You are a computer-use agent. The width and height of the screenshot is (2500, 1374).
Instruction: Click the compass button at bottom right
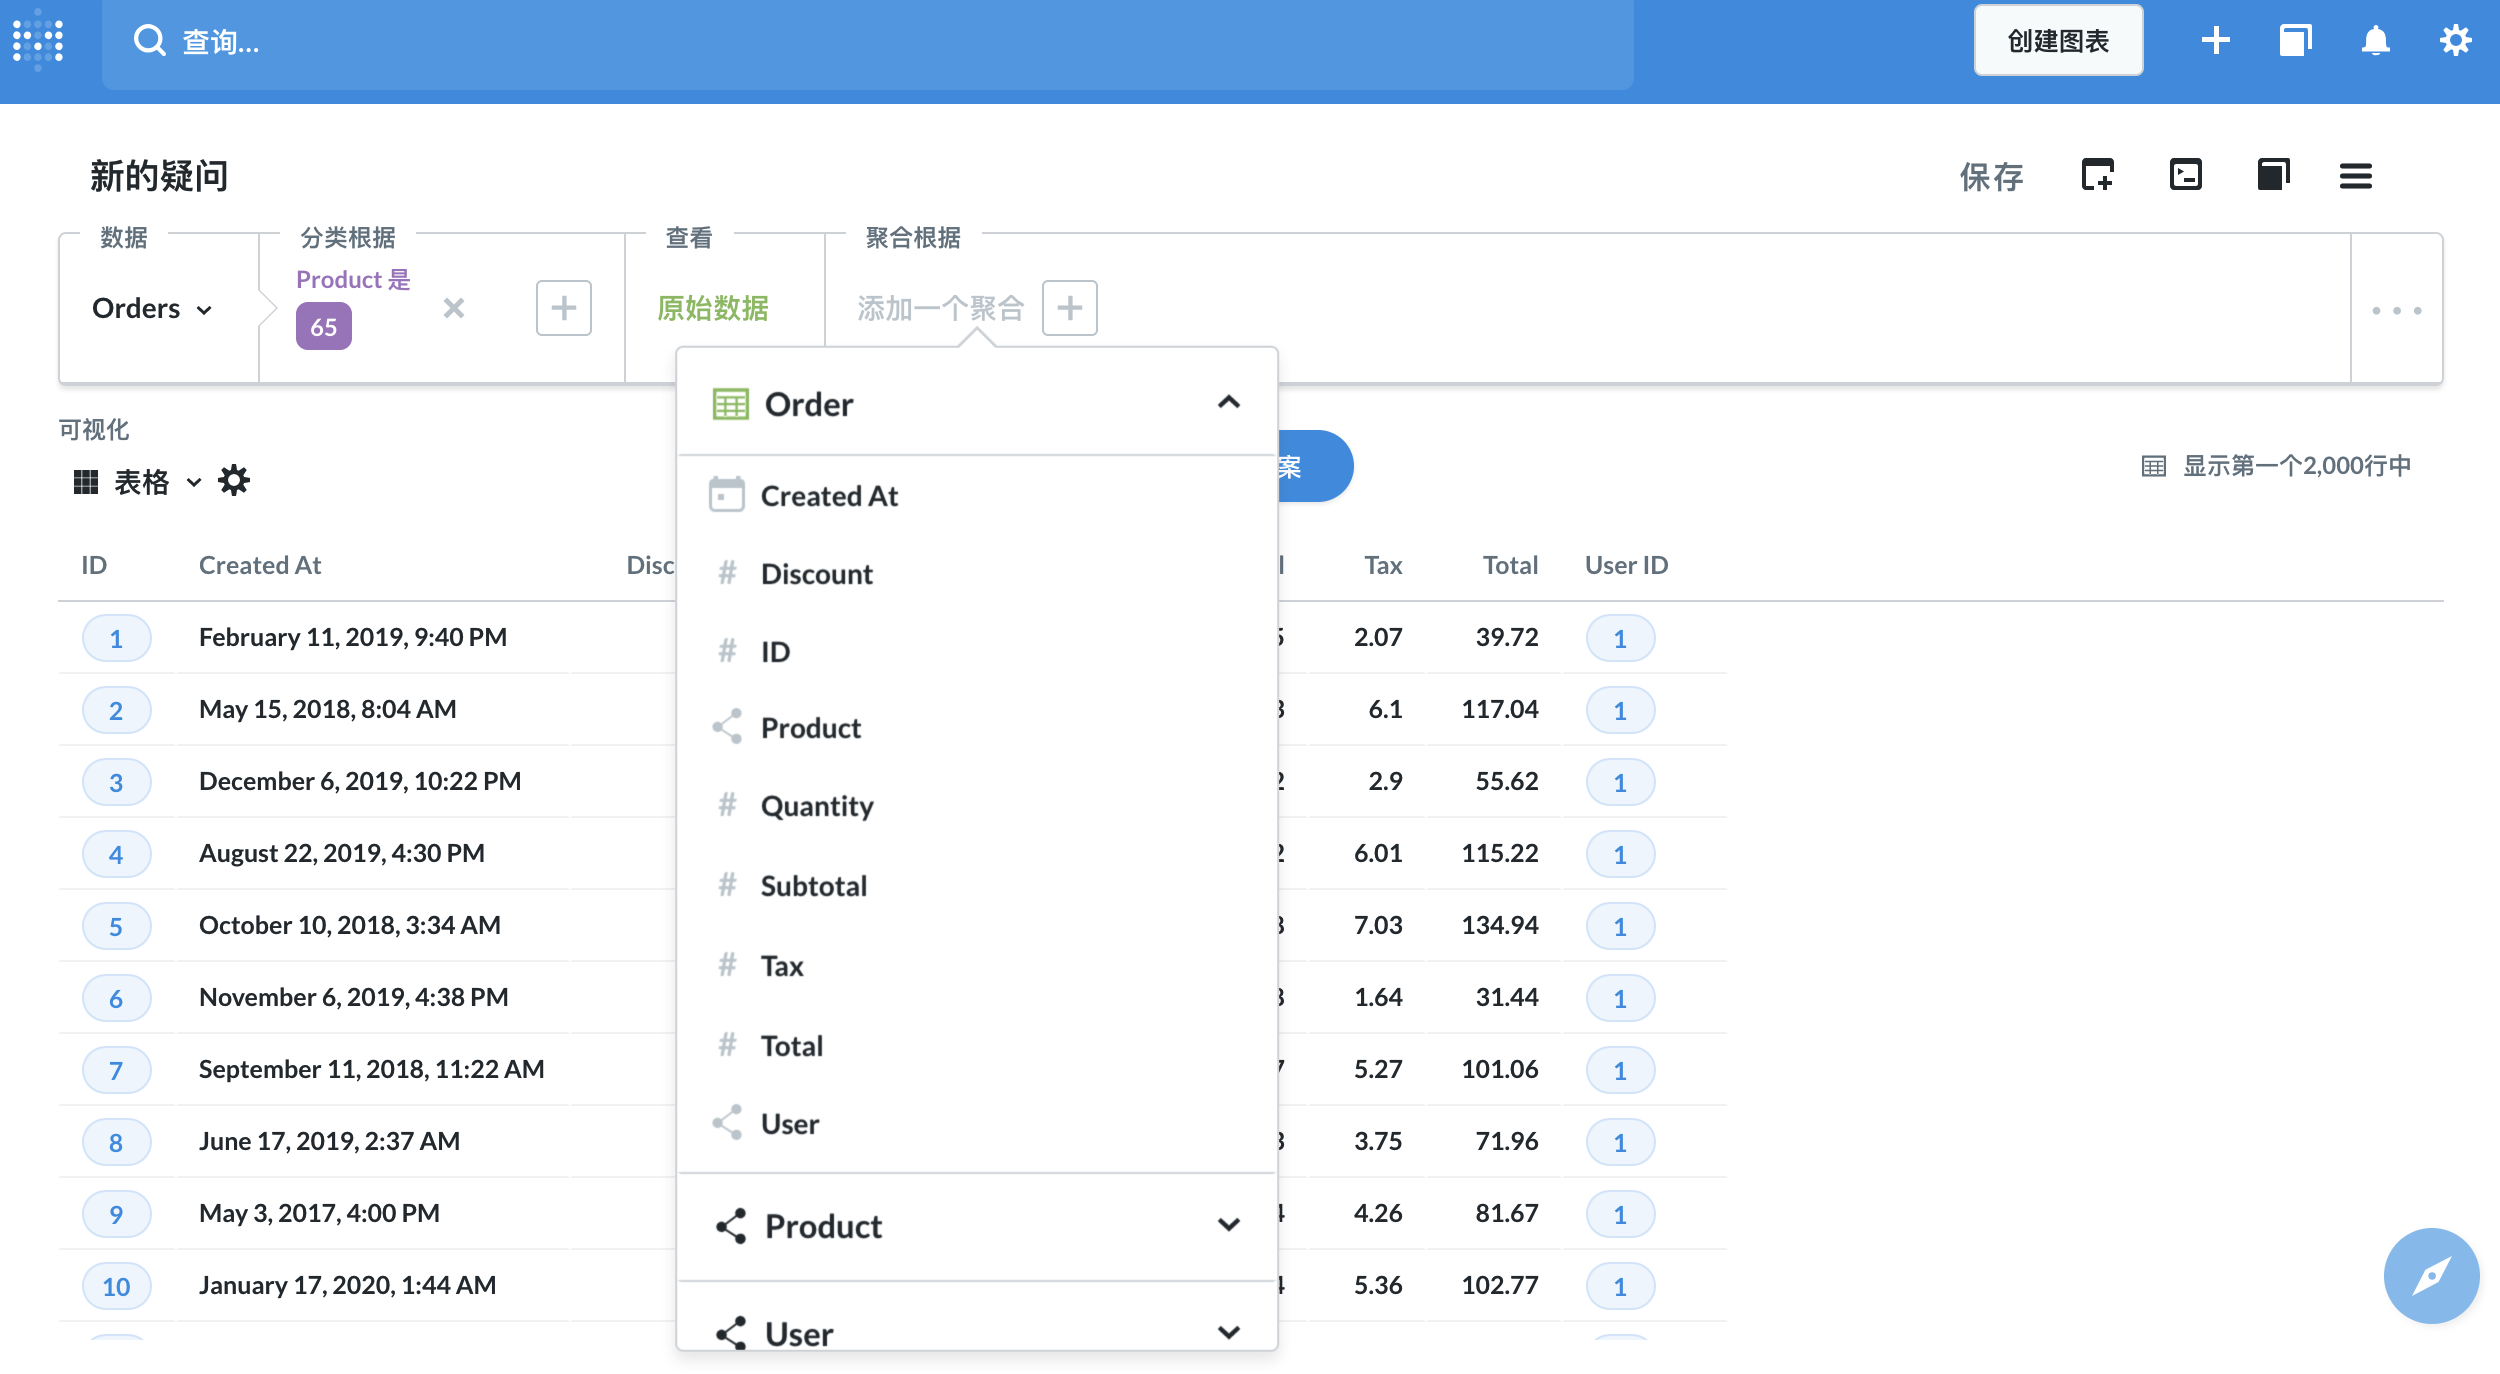[x=2430, y=1275]
